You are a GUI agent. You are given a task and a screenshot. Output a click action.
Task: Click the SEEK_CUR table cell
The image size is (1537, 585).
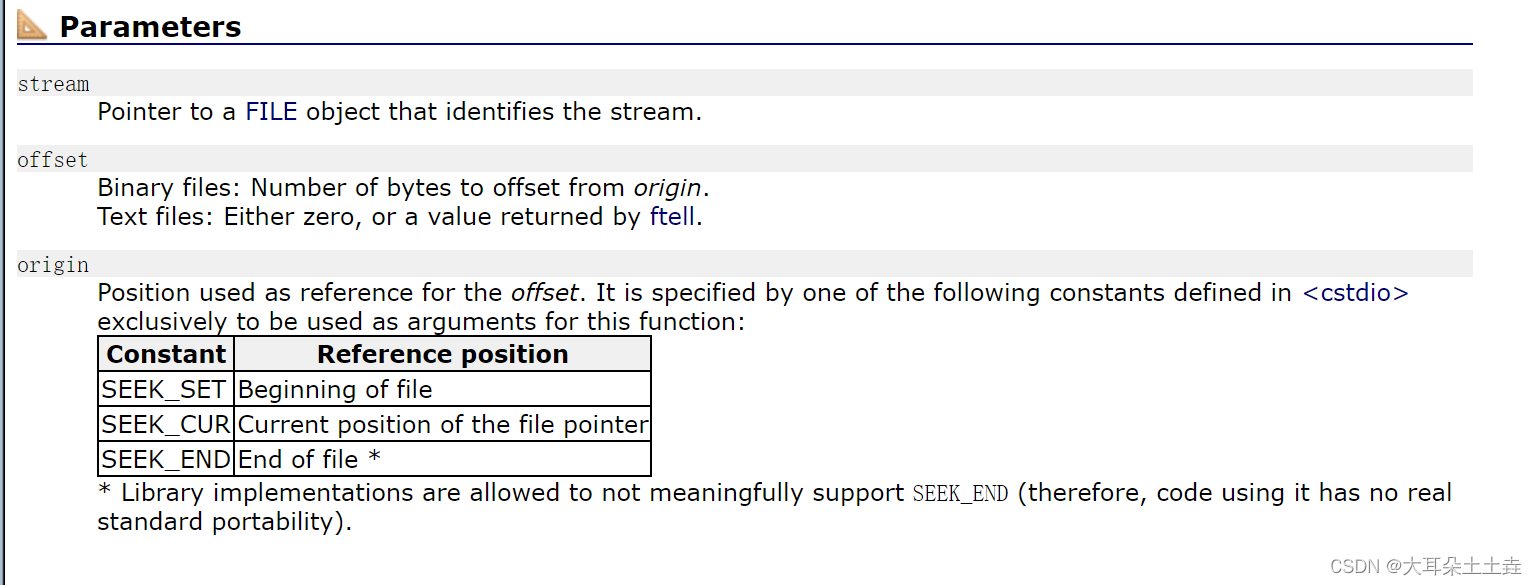point(166,424)
